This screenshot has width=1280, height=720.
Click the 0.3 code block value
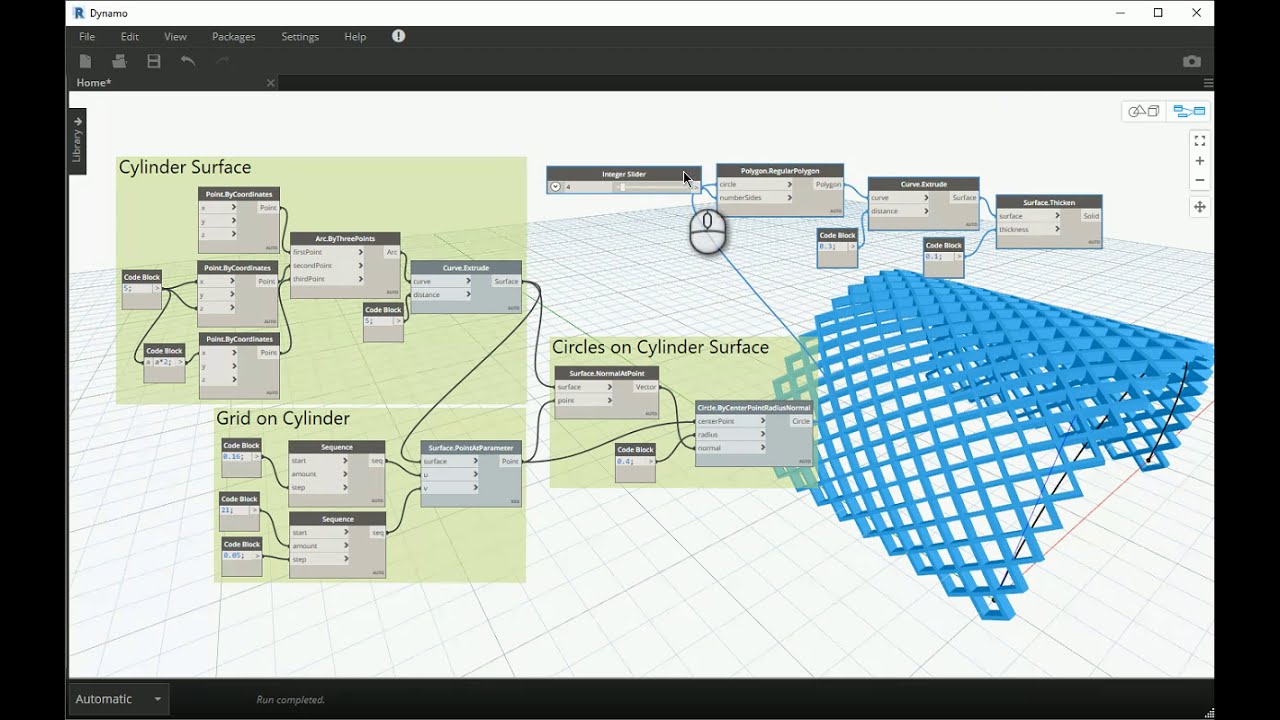pyautogui.click(x=827, y=246)
